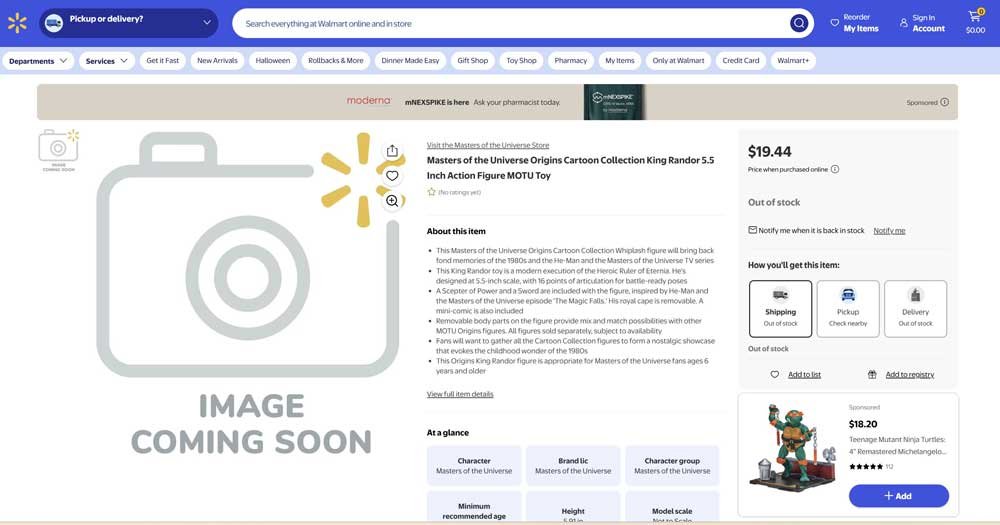Click the Walmart spark logo
The height and width of the screenshot is (525, 1000).
[x=17, y=24]
